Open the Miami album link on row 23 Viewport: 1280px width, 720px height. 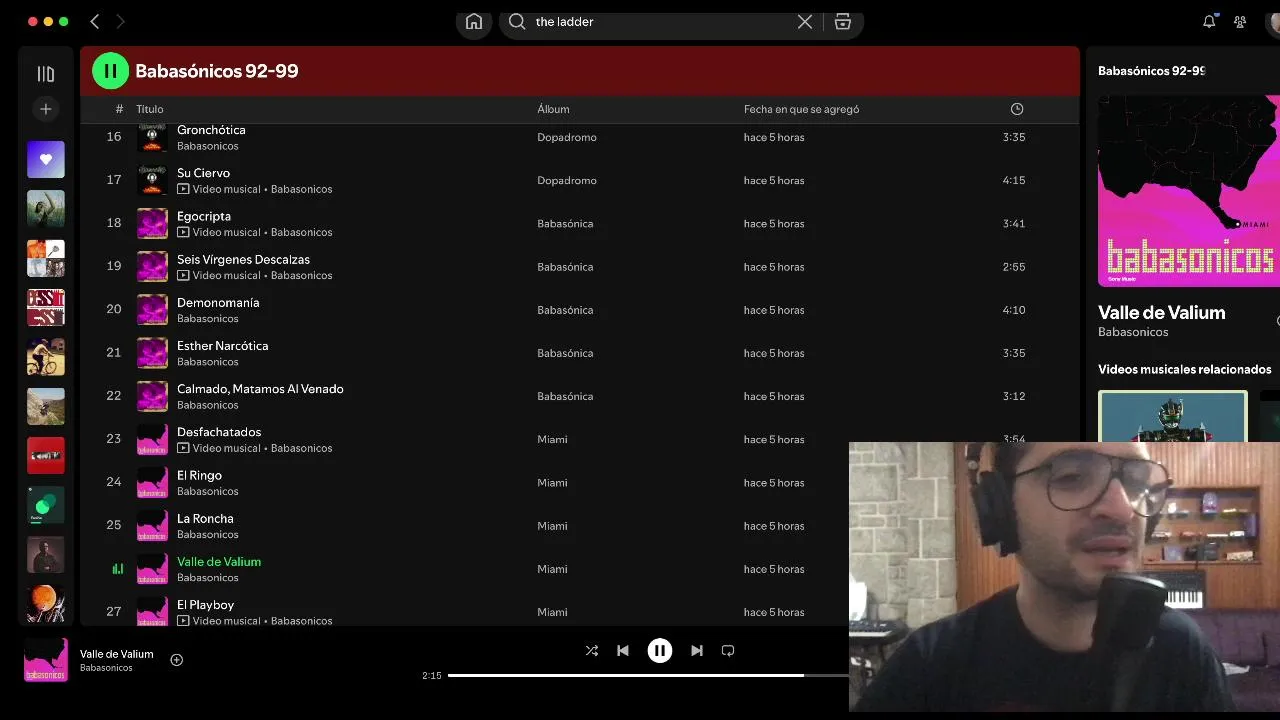coord(552,439)
